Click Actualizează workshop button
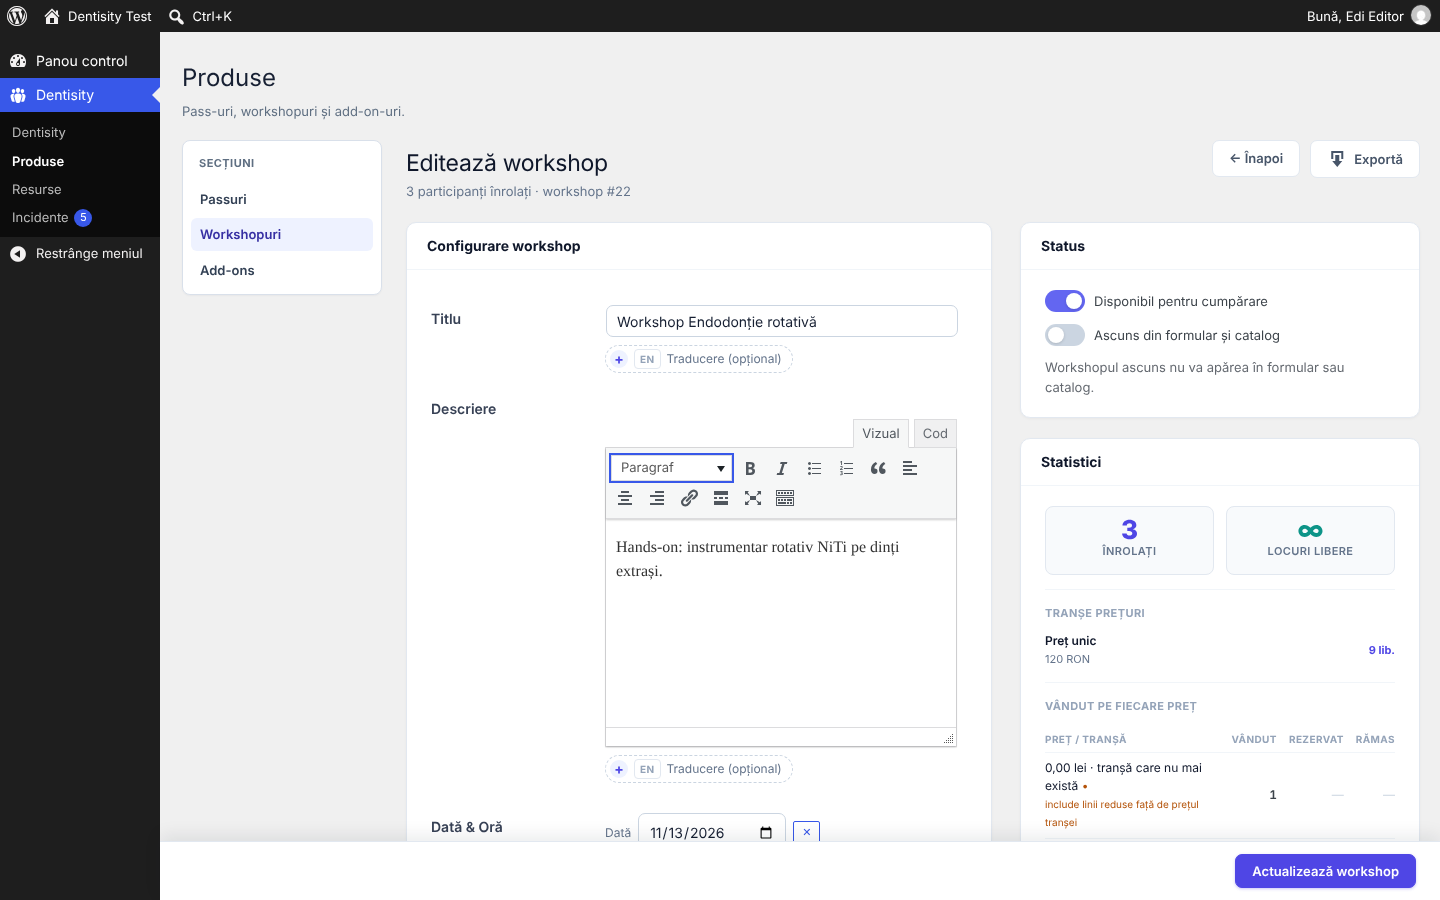The height and width of the screenshot is (900, 1440). pyautogui.click(x=1325, y=871)
